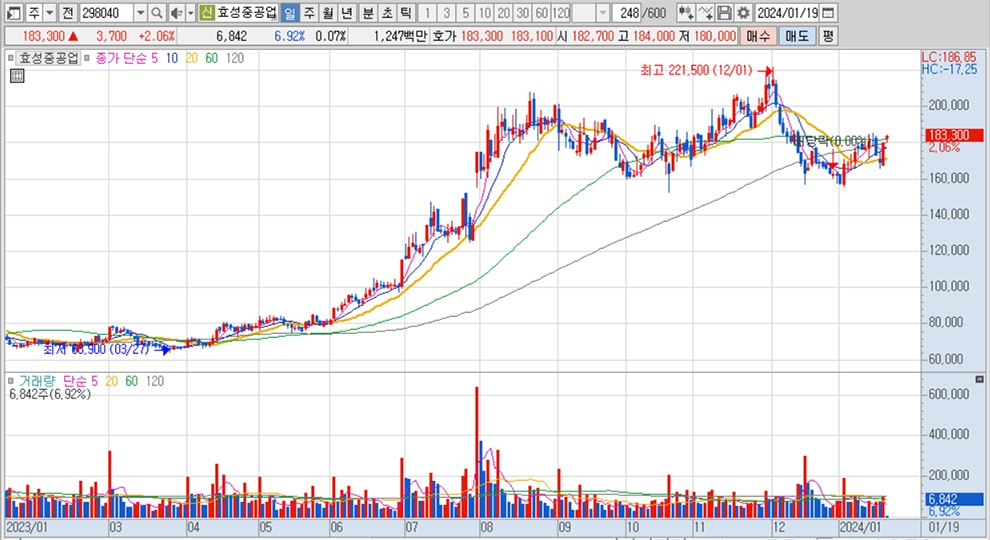Click the candle count field showing 248
990x540 pixels.
point(628,13)
